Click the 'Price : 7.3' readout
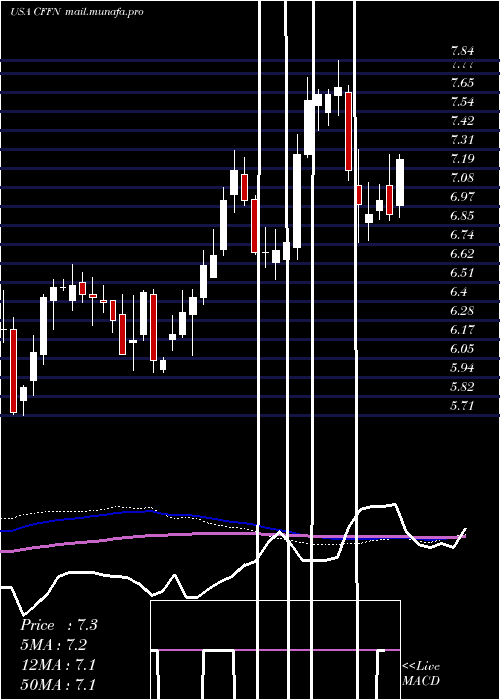 pyautogui.click(x=58, y=625)
